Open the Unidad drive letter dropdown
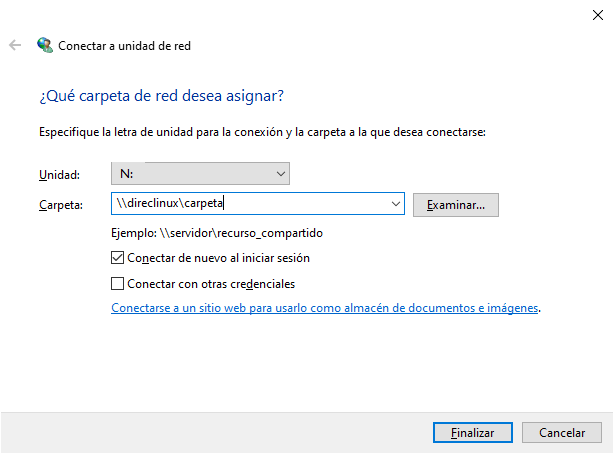This screenshot has width=616, height=460. (200, 174)
